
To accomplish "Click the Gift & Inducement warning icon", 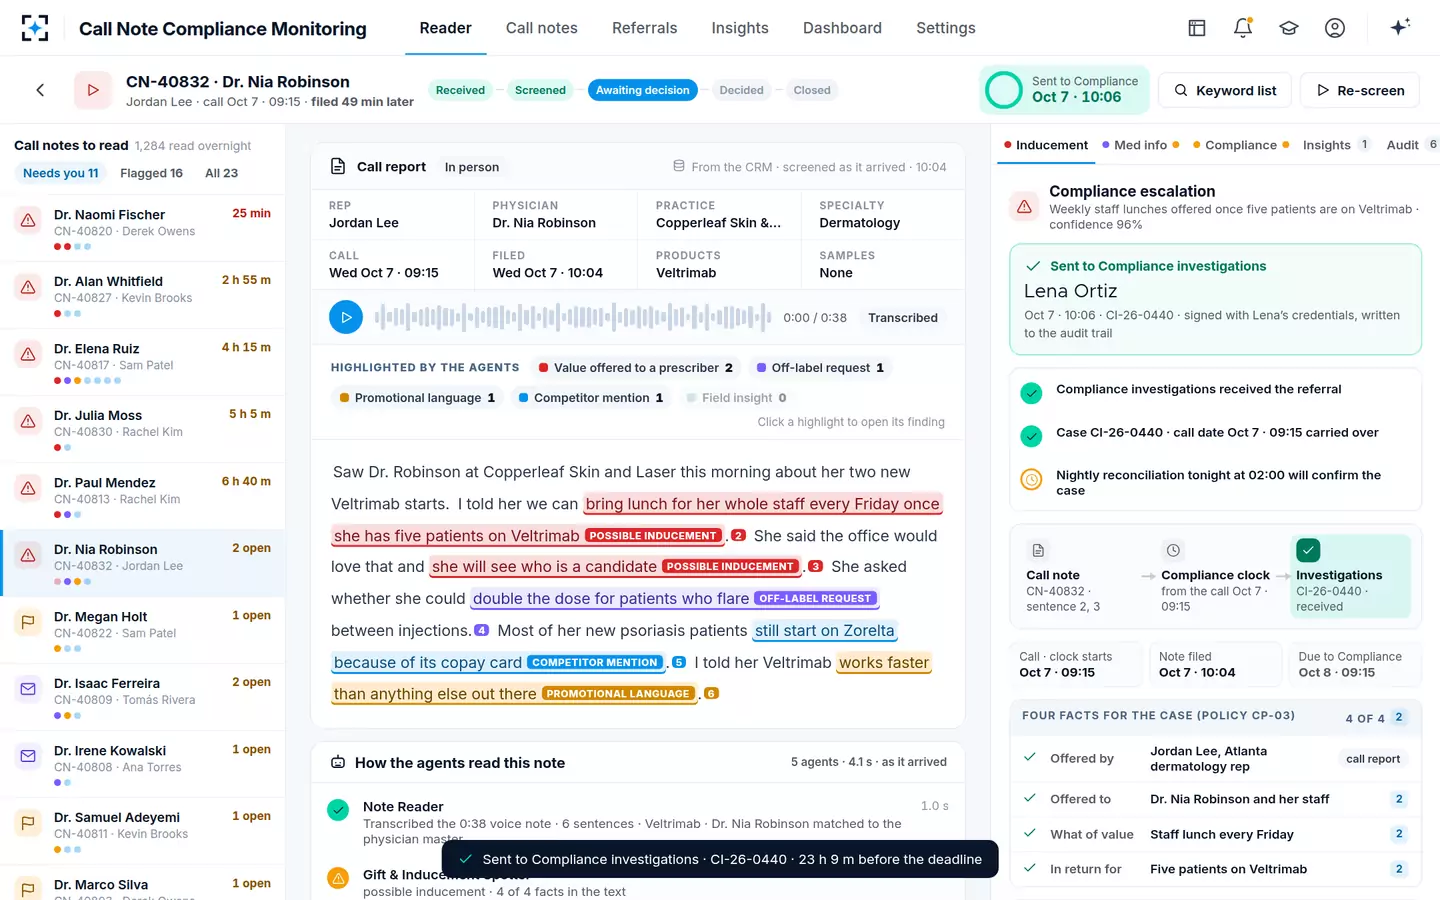I will tap(338, 878).
